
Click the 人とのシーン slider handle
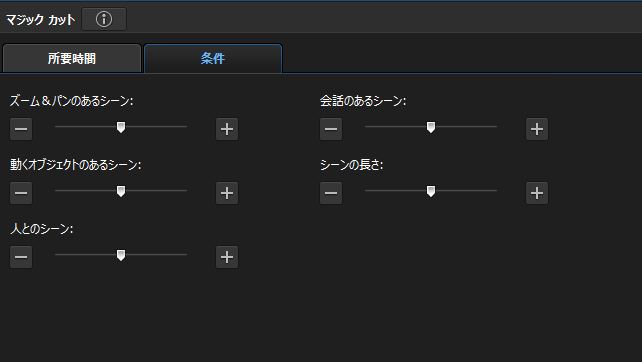(121, 255)
